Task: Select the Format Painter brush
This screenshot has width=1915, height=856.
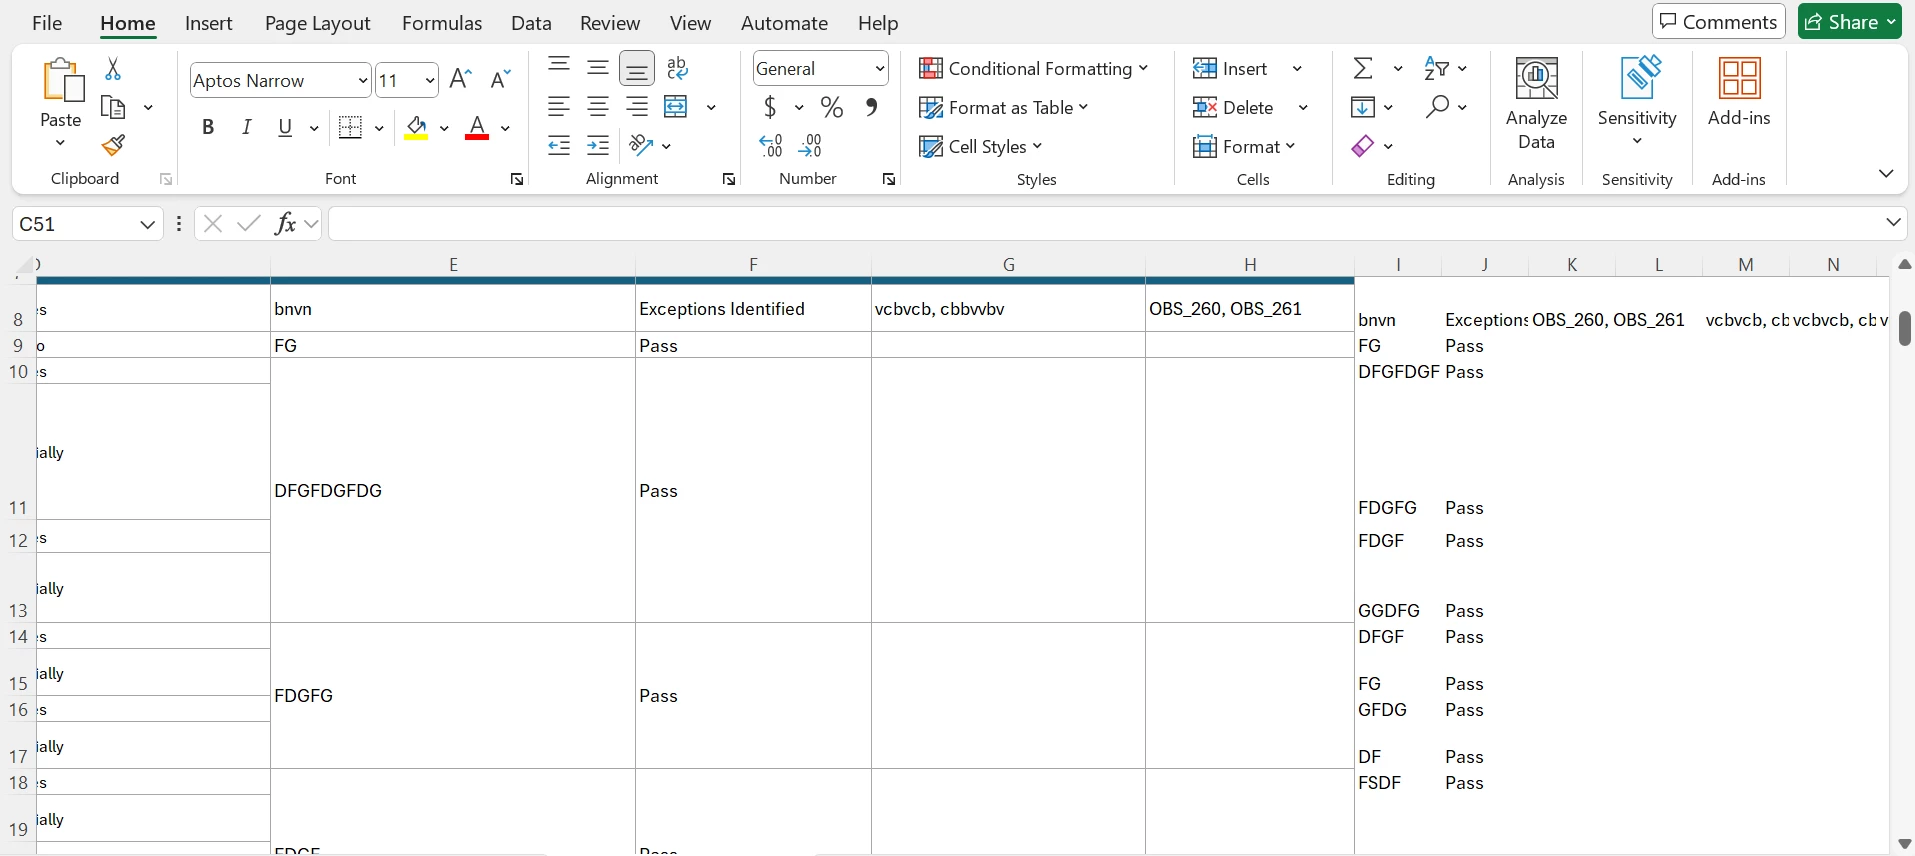Action: (113, 146)
